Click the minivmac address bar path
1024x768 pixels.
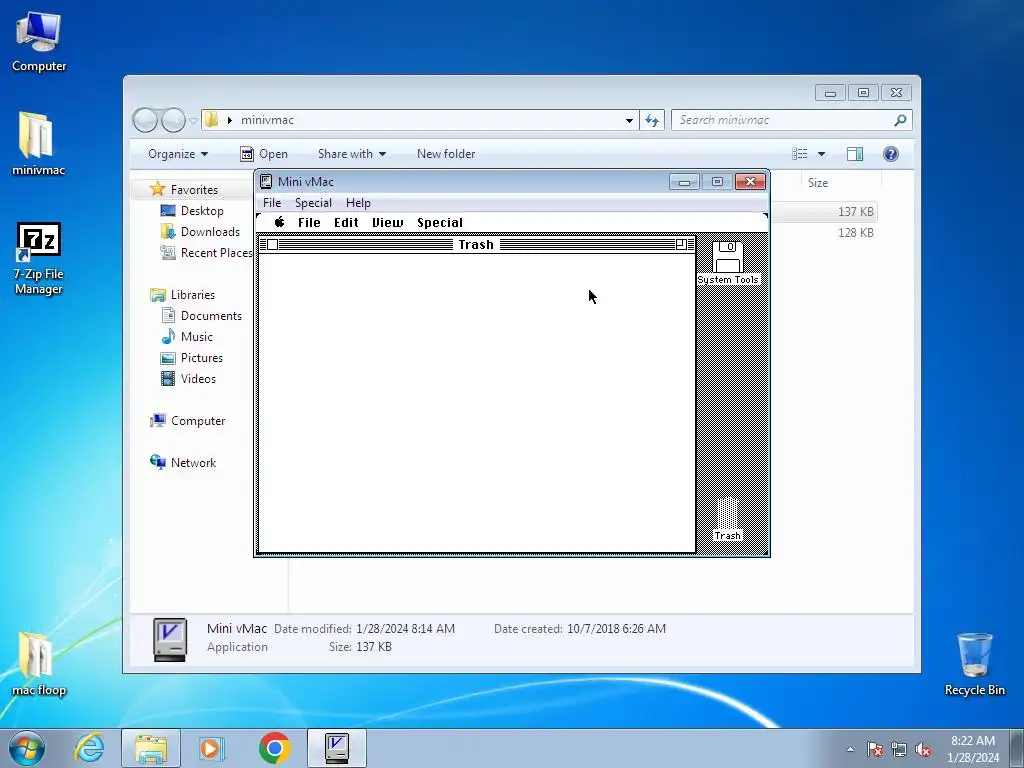(x=267, y=120)
